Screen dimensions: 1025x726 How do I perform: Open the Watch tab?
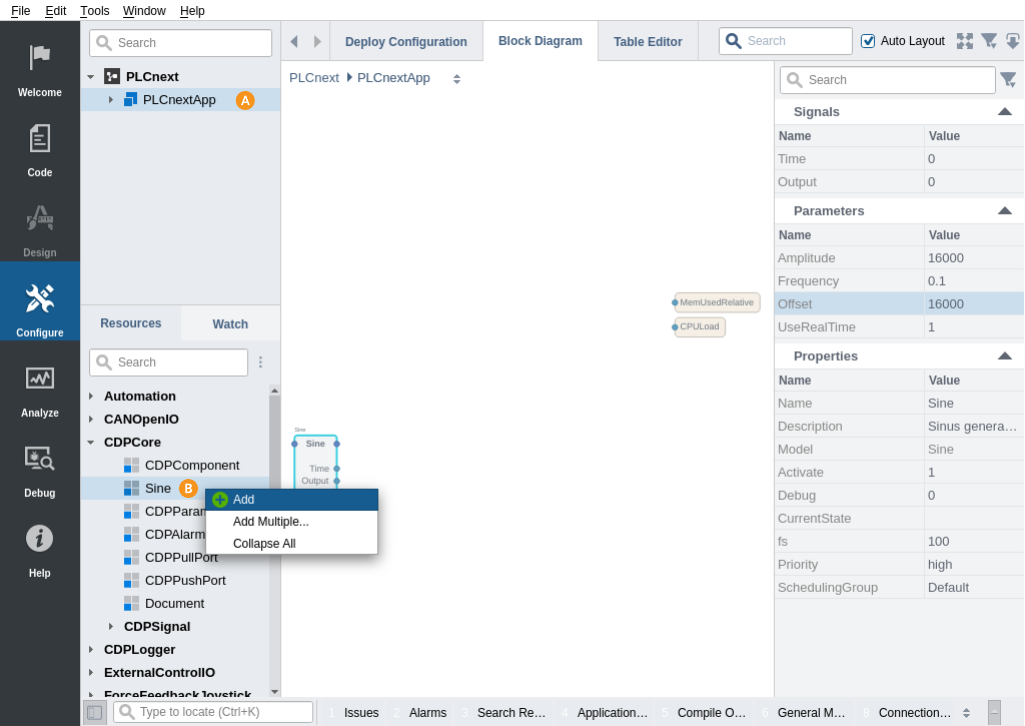point(230,324)
